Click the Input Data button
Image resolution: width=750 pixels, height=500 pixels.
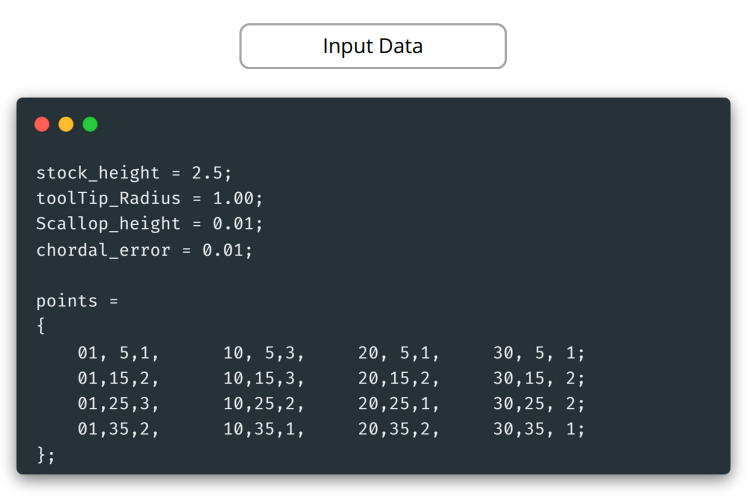tap(372, 46)
